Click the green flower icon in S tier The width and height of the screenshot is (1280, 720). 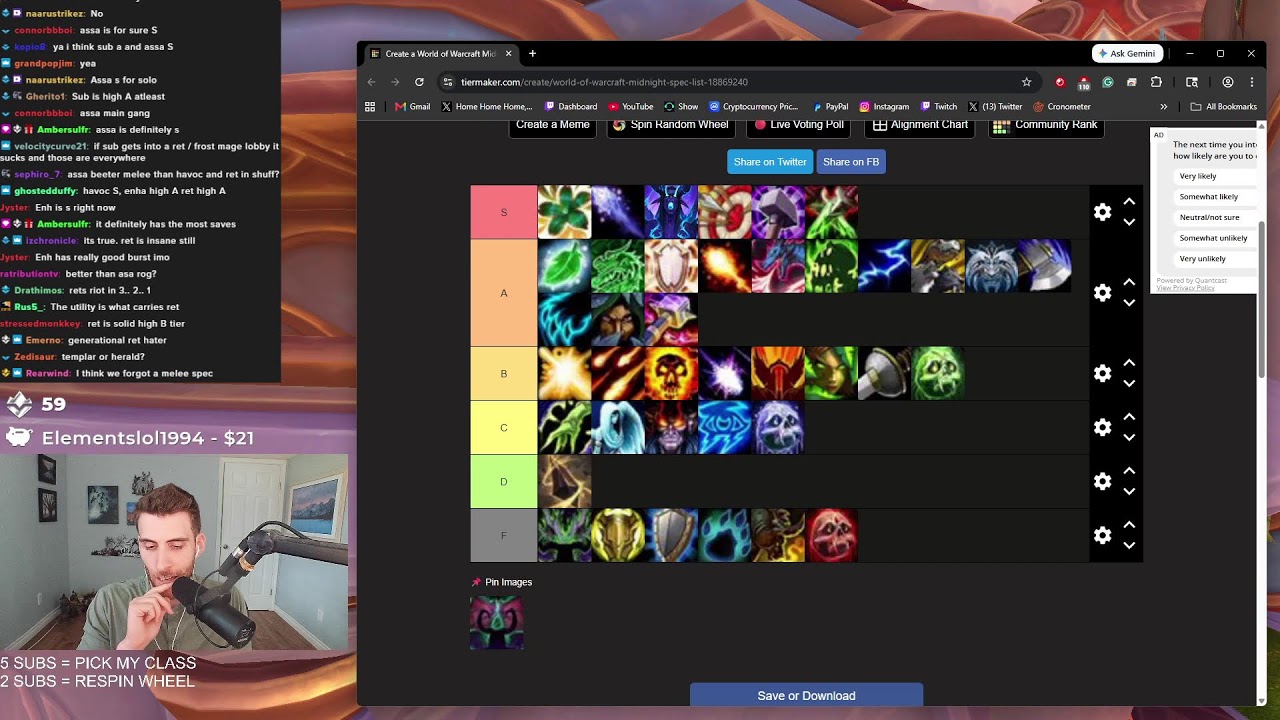[x=564, y=212]
